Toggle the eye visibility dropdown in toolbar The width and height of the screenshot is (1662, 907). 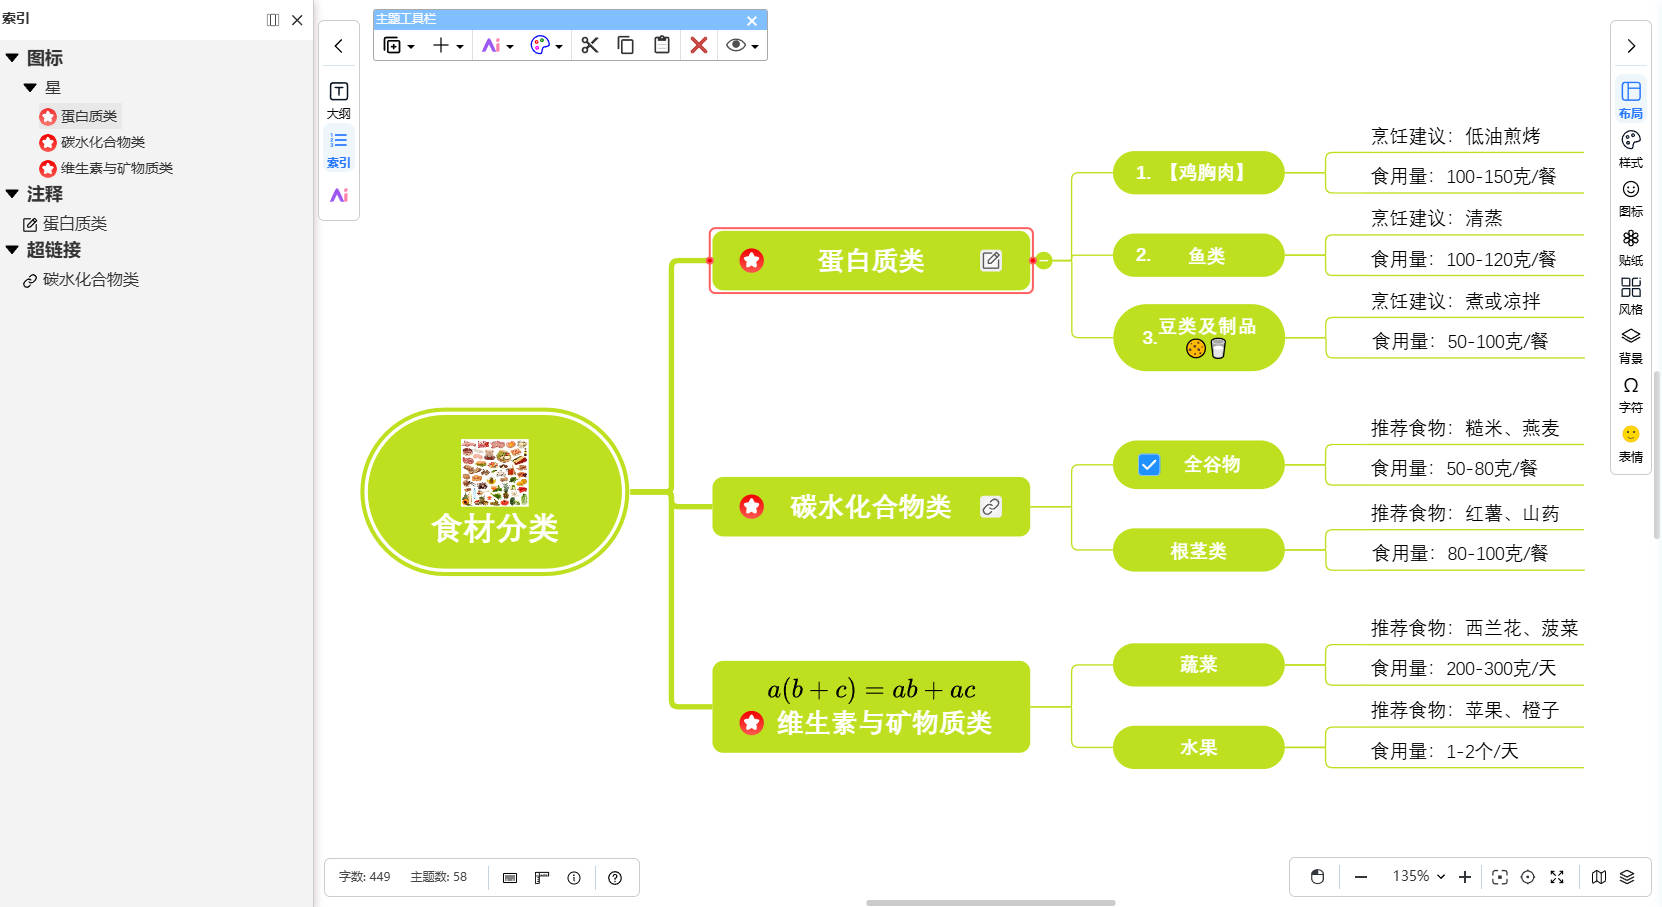pos(742,45)
